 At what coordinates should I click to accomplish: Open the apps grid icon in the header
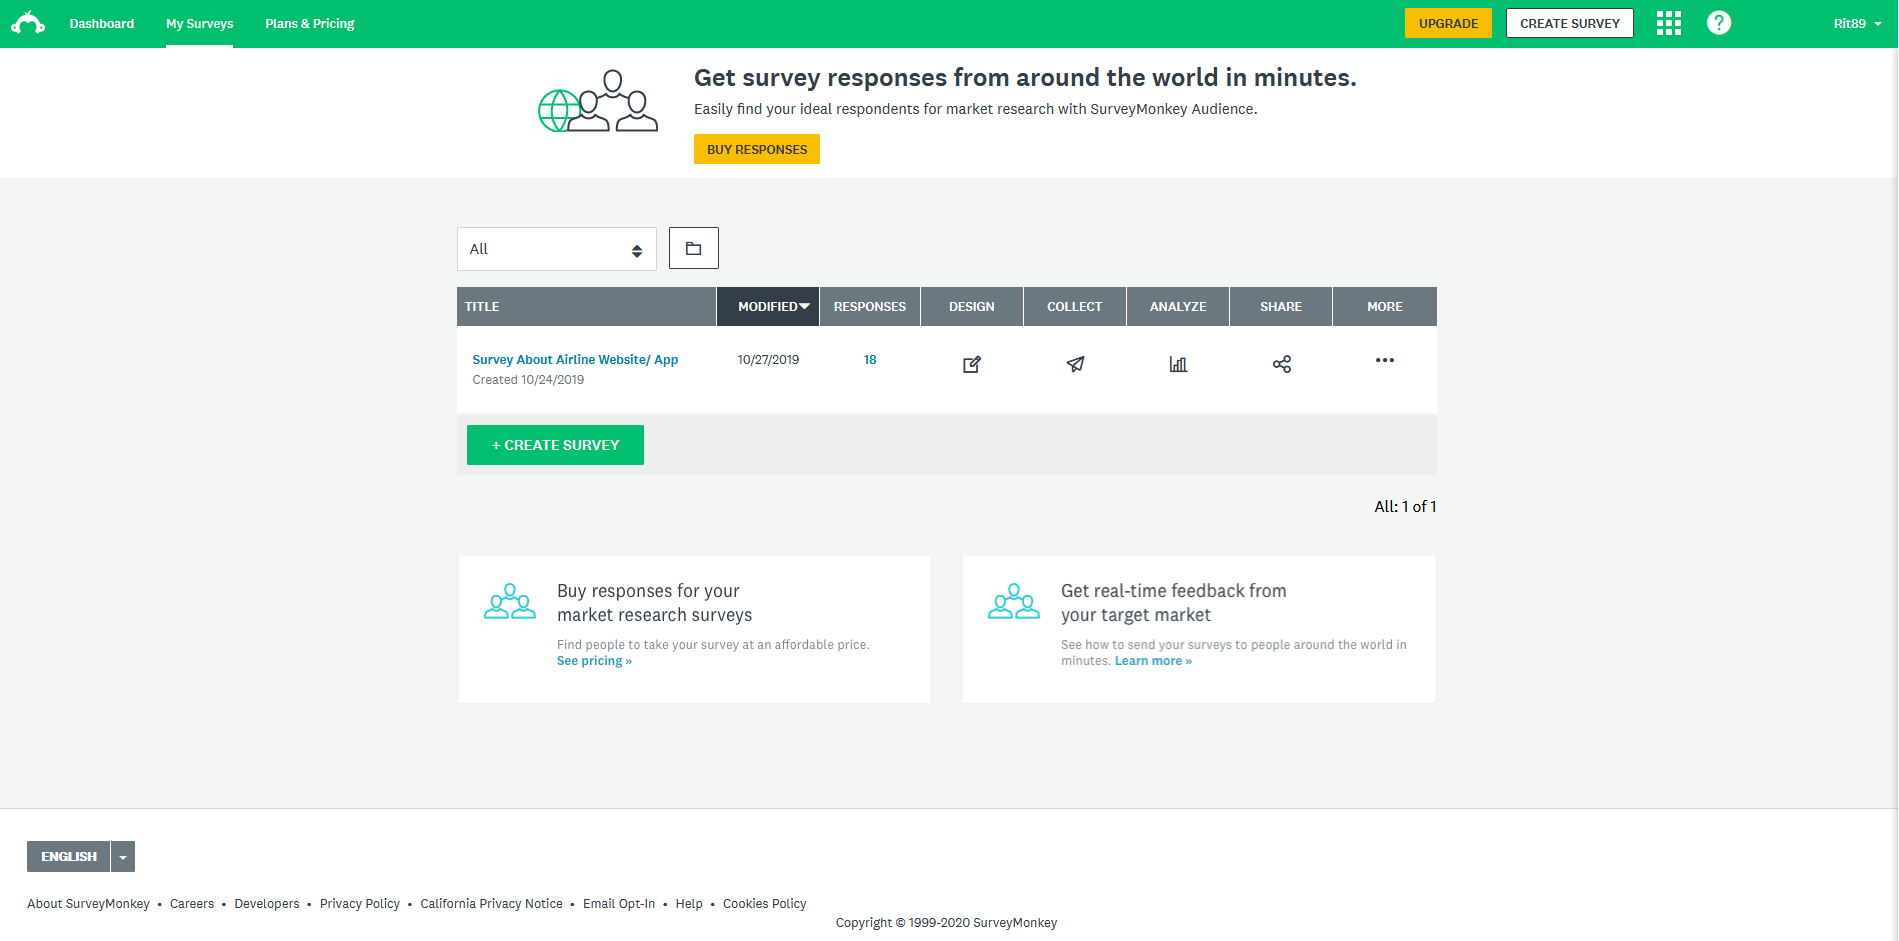coord(1668,22)
